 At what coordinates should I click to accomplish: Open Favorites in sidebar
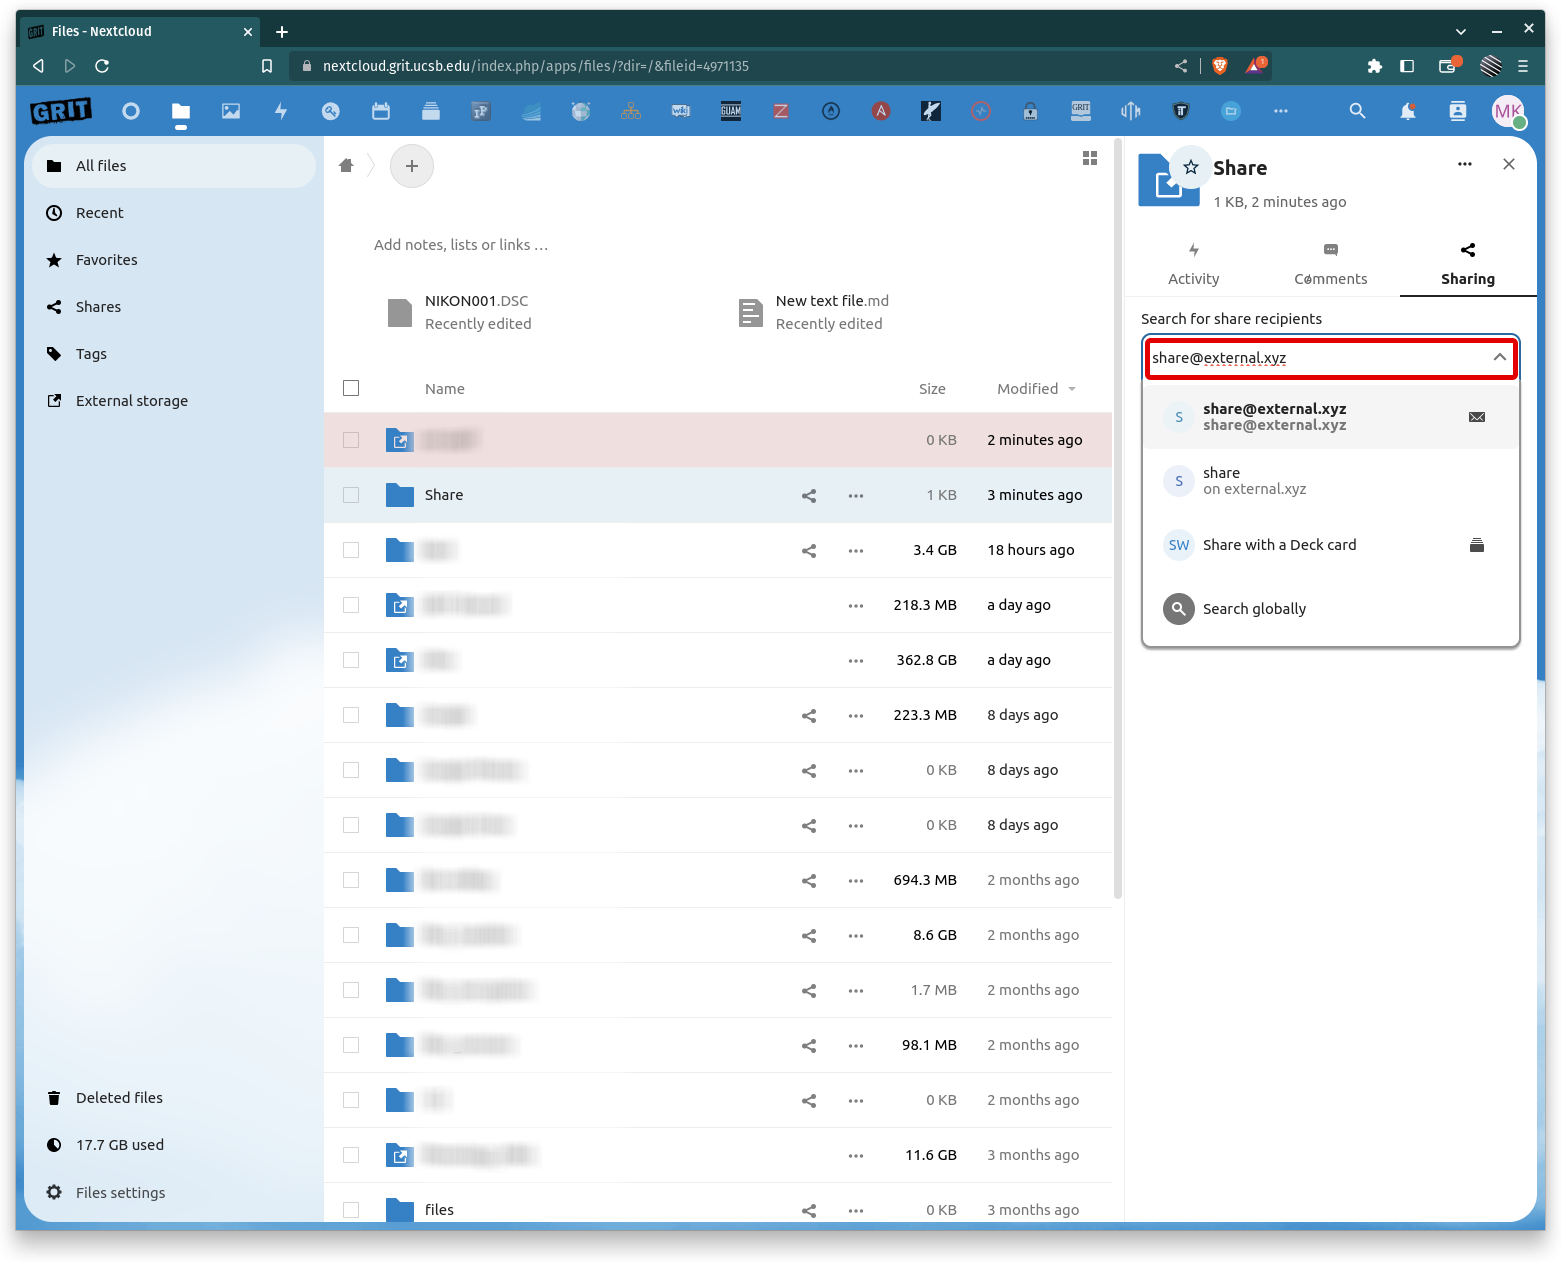pos(174,260)
